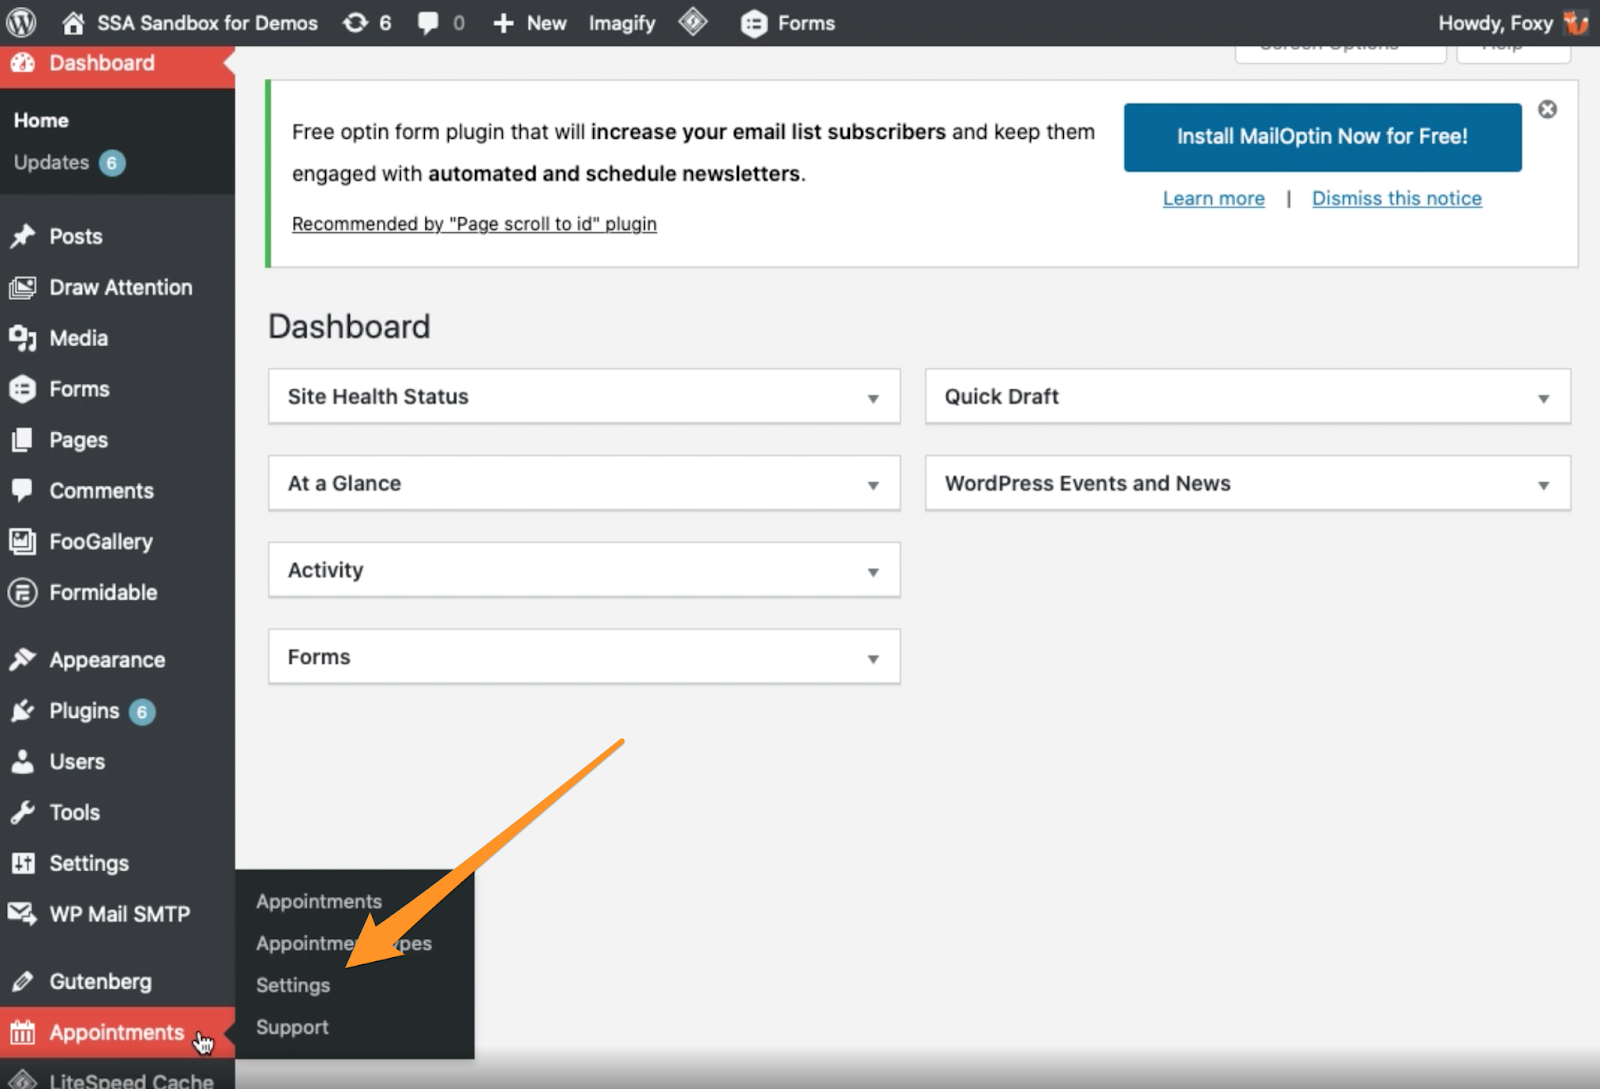Click the WP Mail SMTP envelope icon
This screenshot has width=1600, height=1089.
[23, 913]
